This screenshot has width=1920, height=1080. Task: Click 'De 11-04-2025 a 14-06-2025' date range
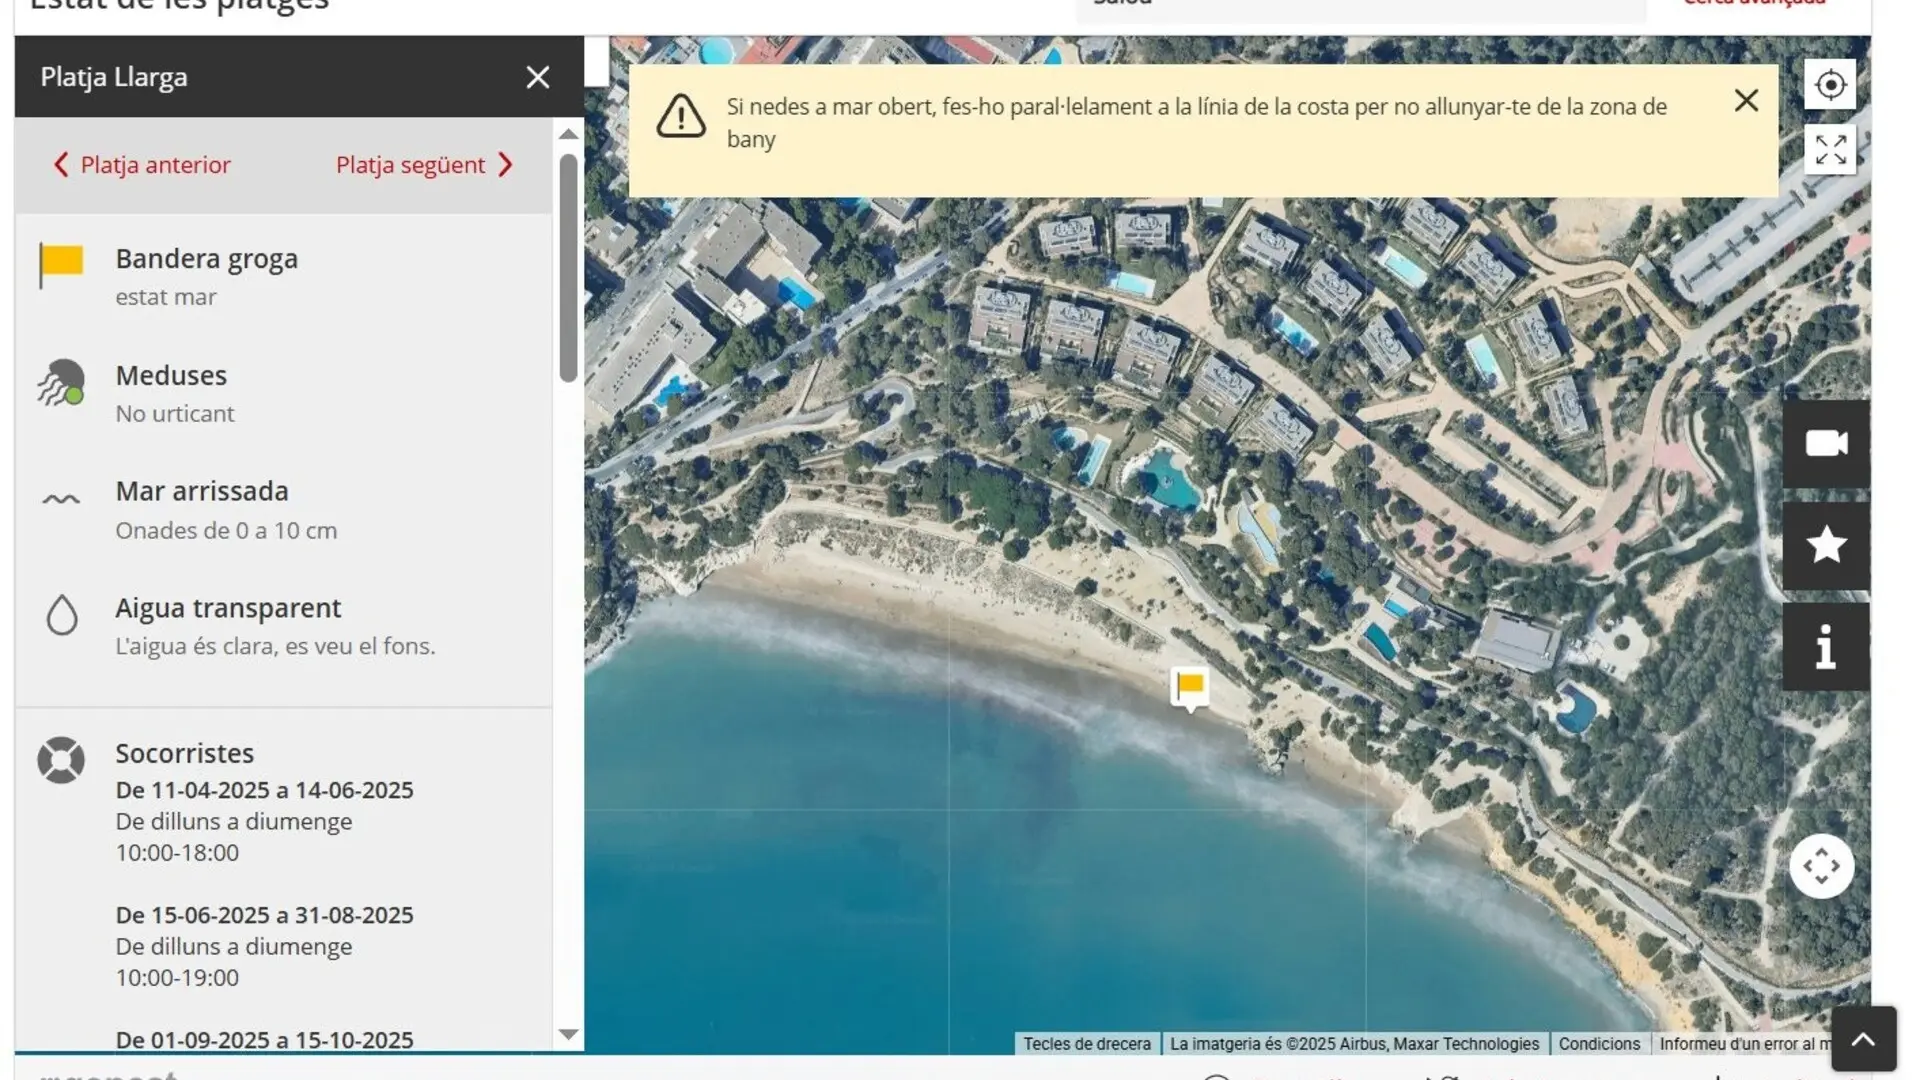pyautogui.click(x=264, y=790)
